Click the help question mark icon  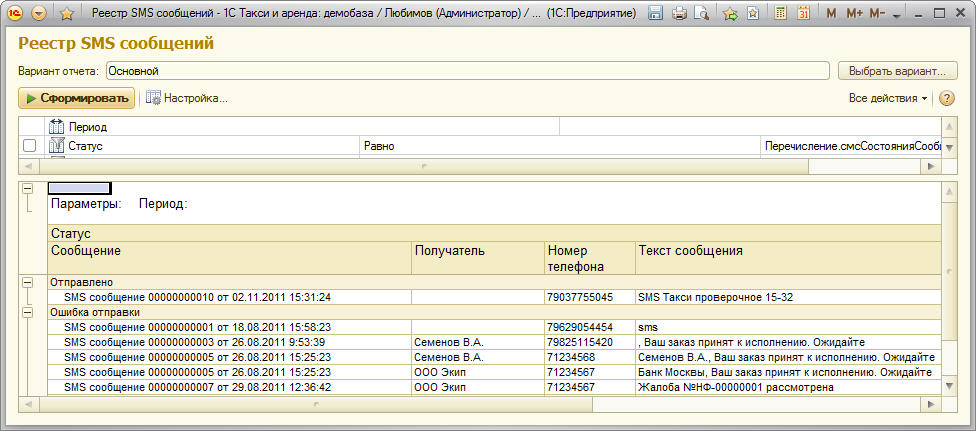[947, 98]
